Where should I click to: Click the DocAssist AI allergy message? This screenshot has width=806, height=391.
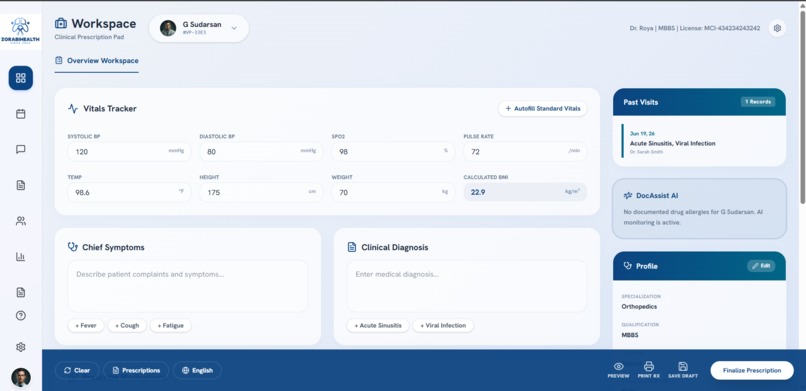[693, 217]
